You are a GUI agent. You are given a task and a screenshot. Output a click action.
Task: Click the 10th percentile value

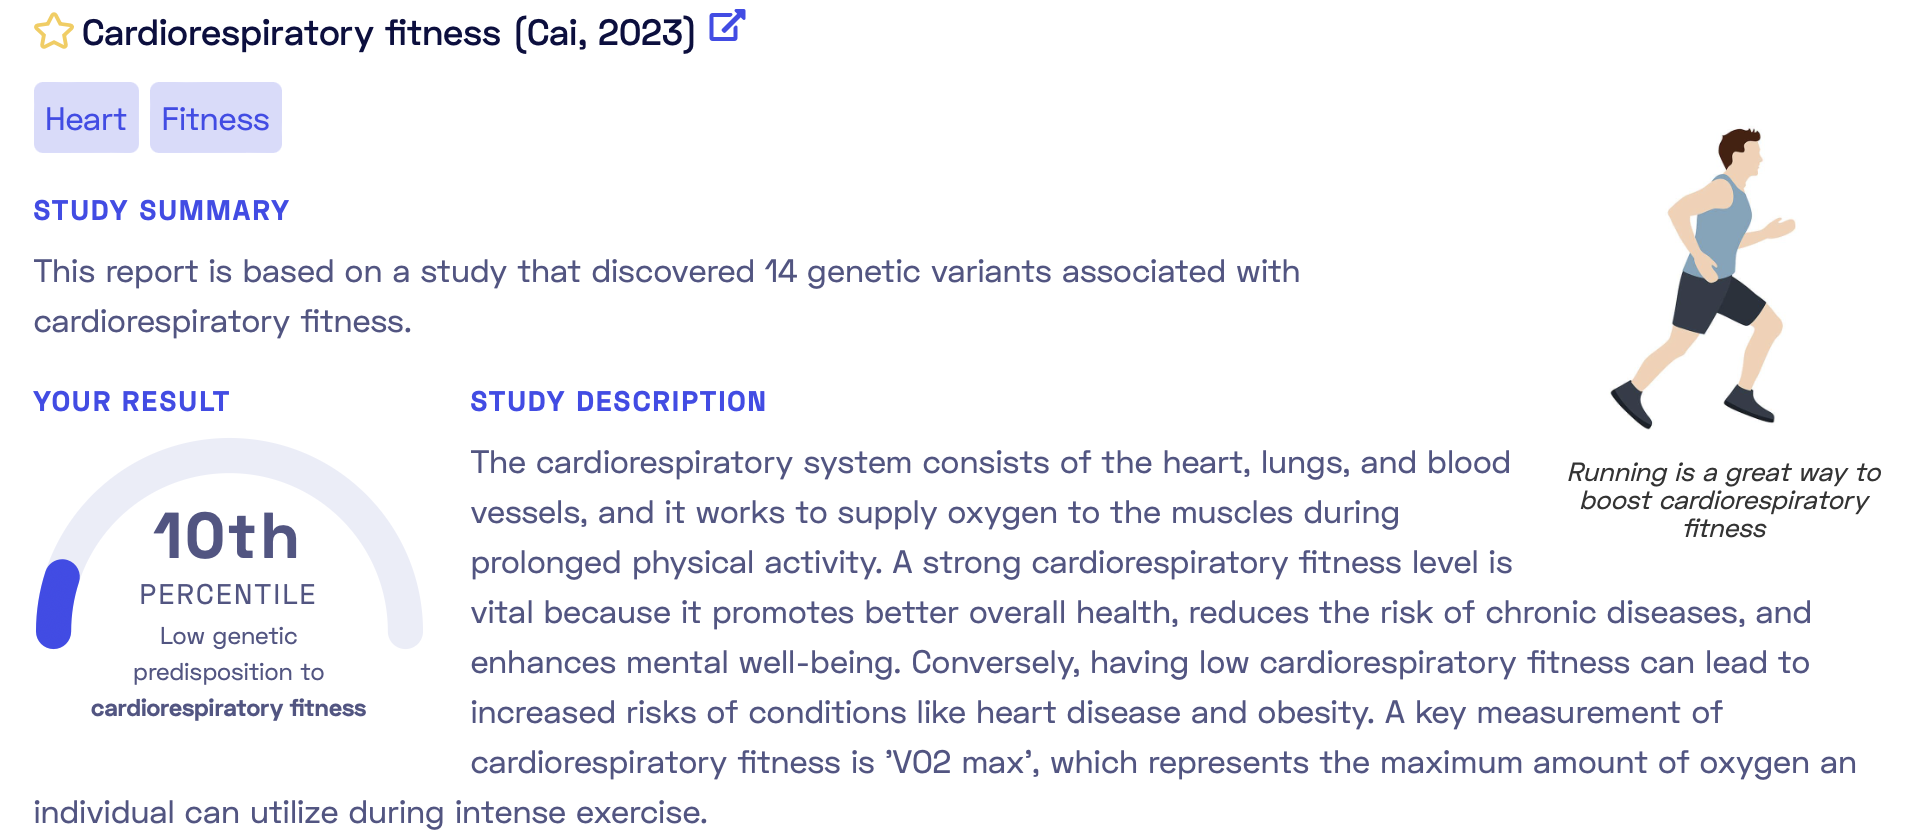(227, 536)
